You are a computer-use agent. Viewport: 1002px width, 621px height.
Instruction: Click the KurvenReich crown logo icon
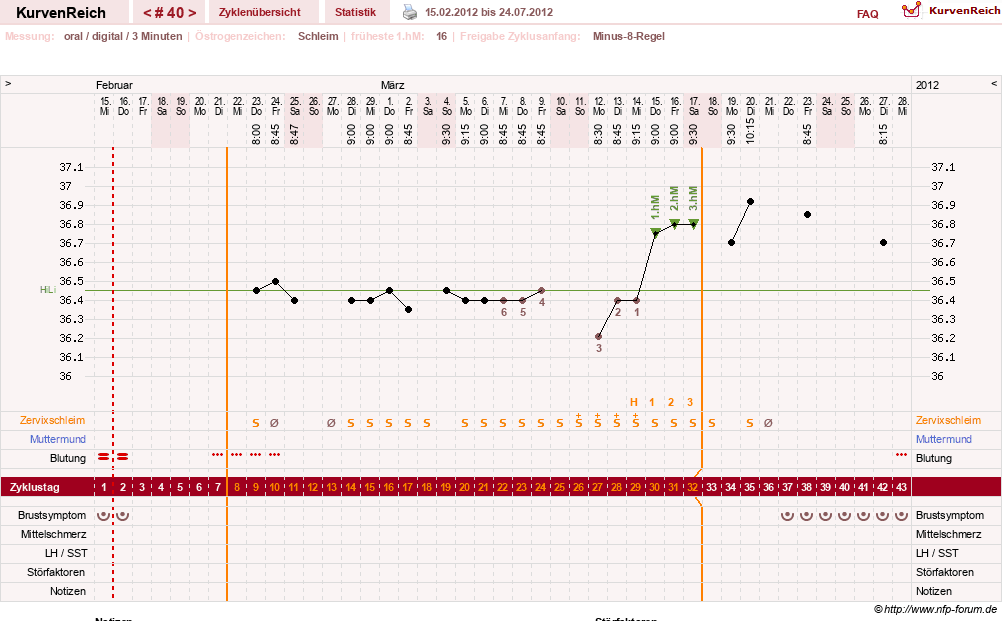[912, 10]
